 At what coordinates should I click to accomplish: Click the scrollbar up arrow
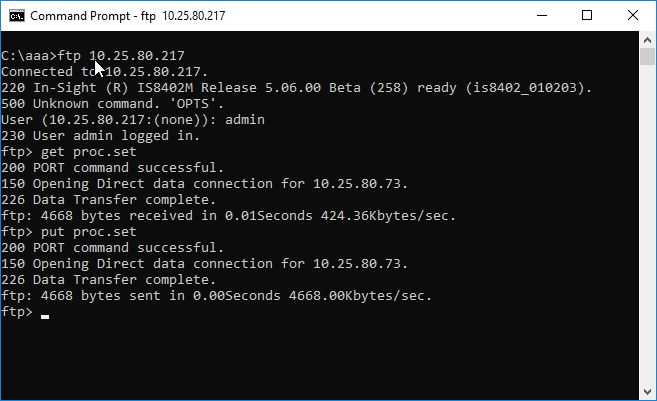[647, 41]
